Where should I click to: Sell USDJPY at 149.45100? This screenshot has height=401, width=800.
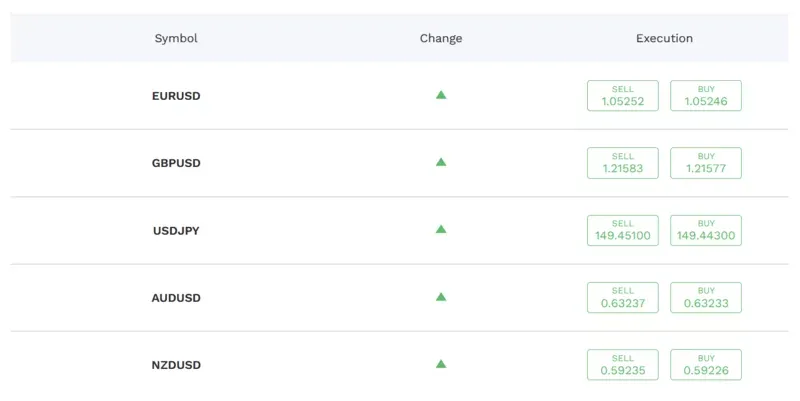pyautogui.click(x=622, y=230)
